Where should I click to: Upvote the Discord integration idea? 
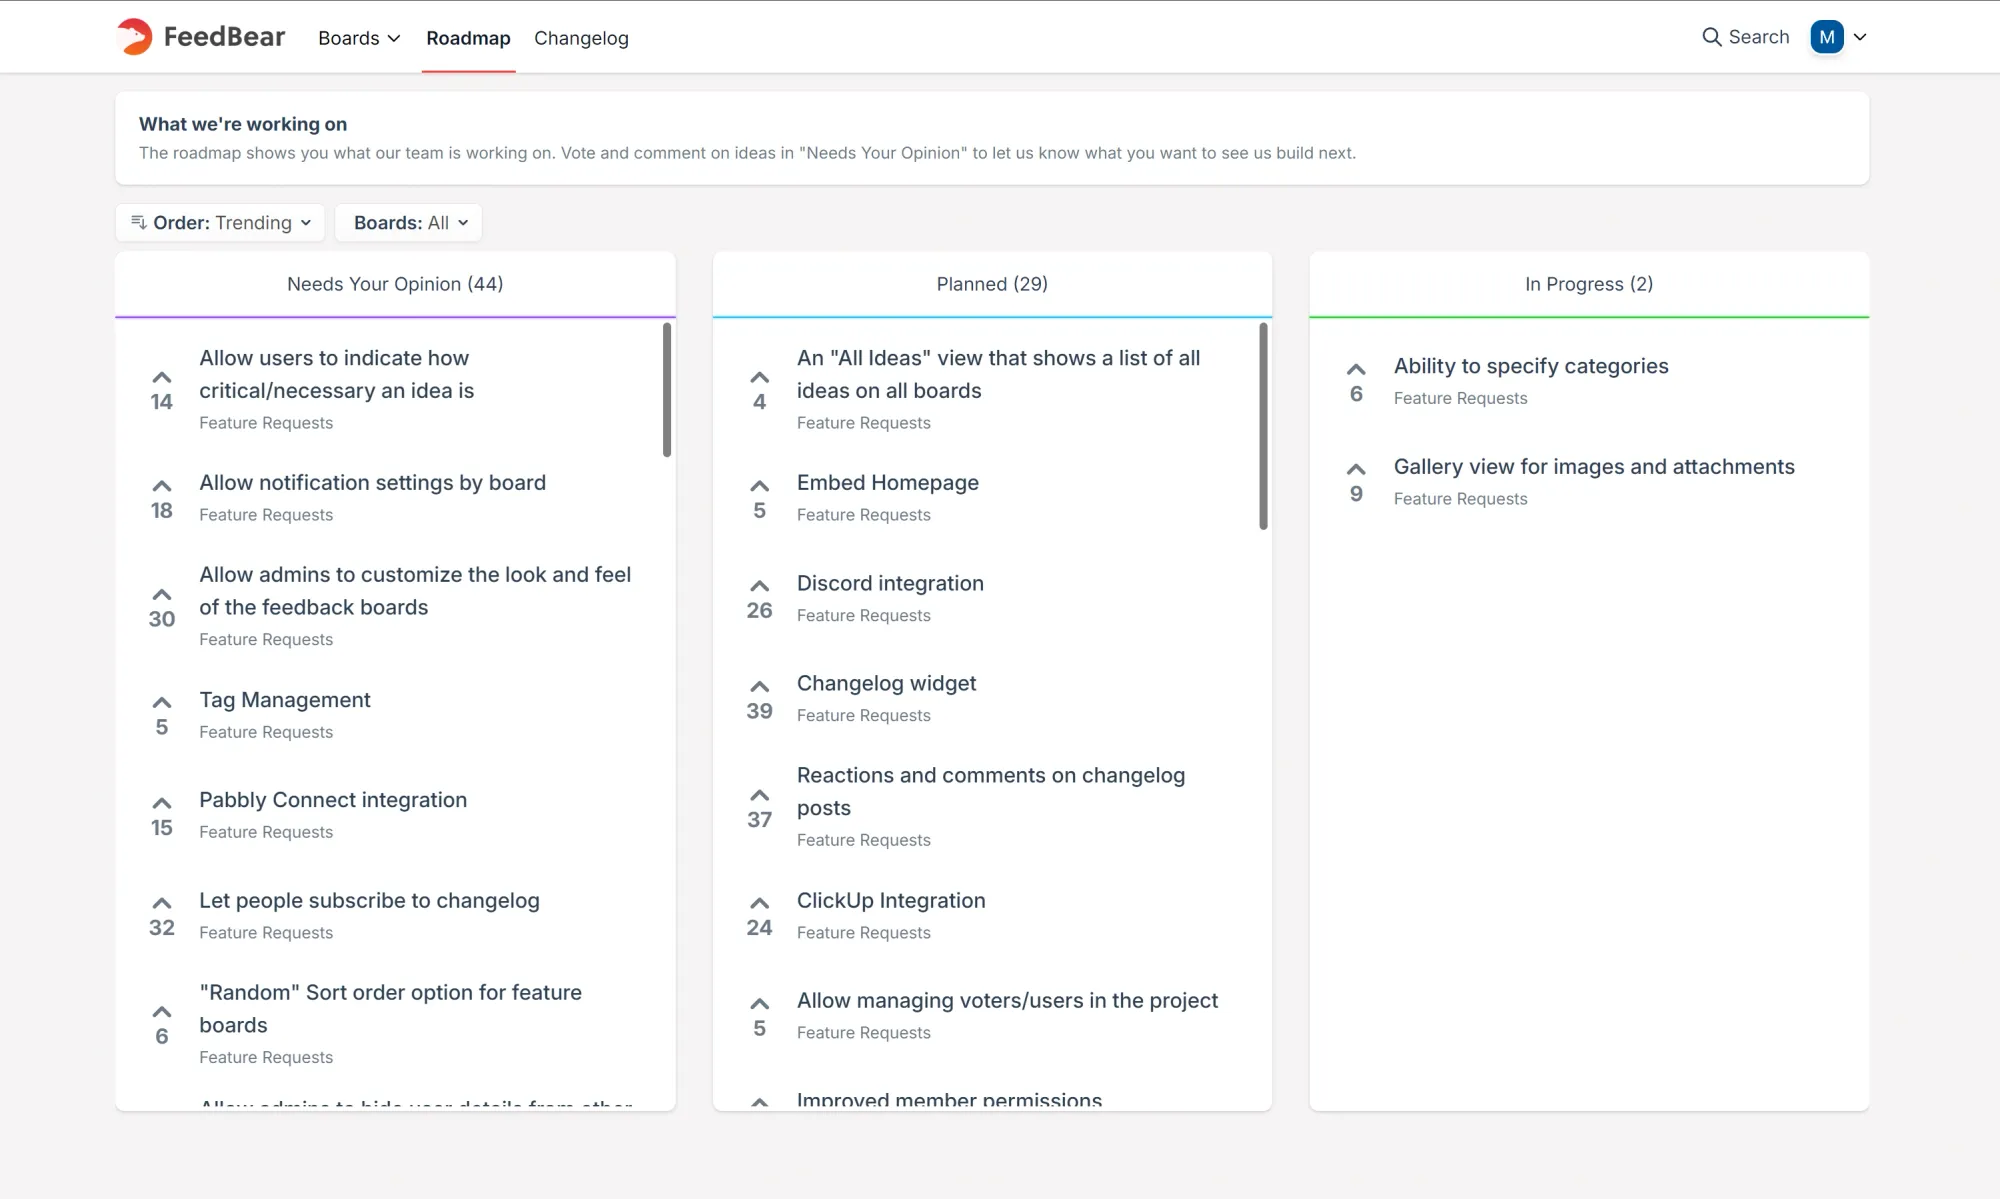(759, 586)
